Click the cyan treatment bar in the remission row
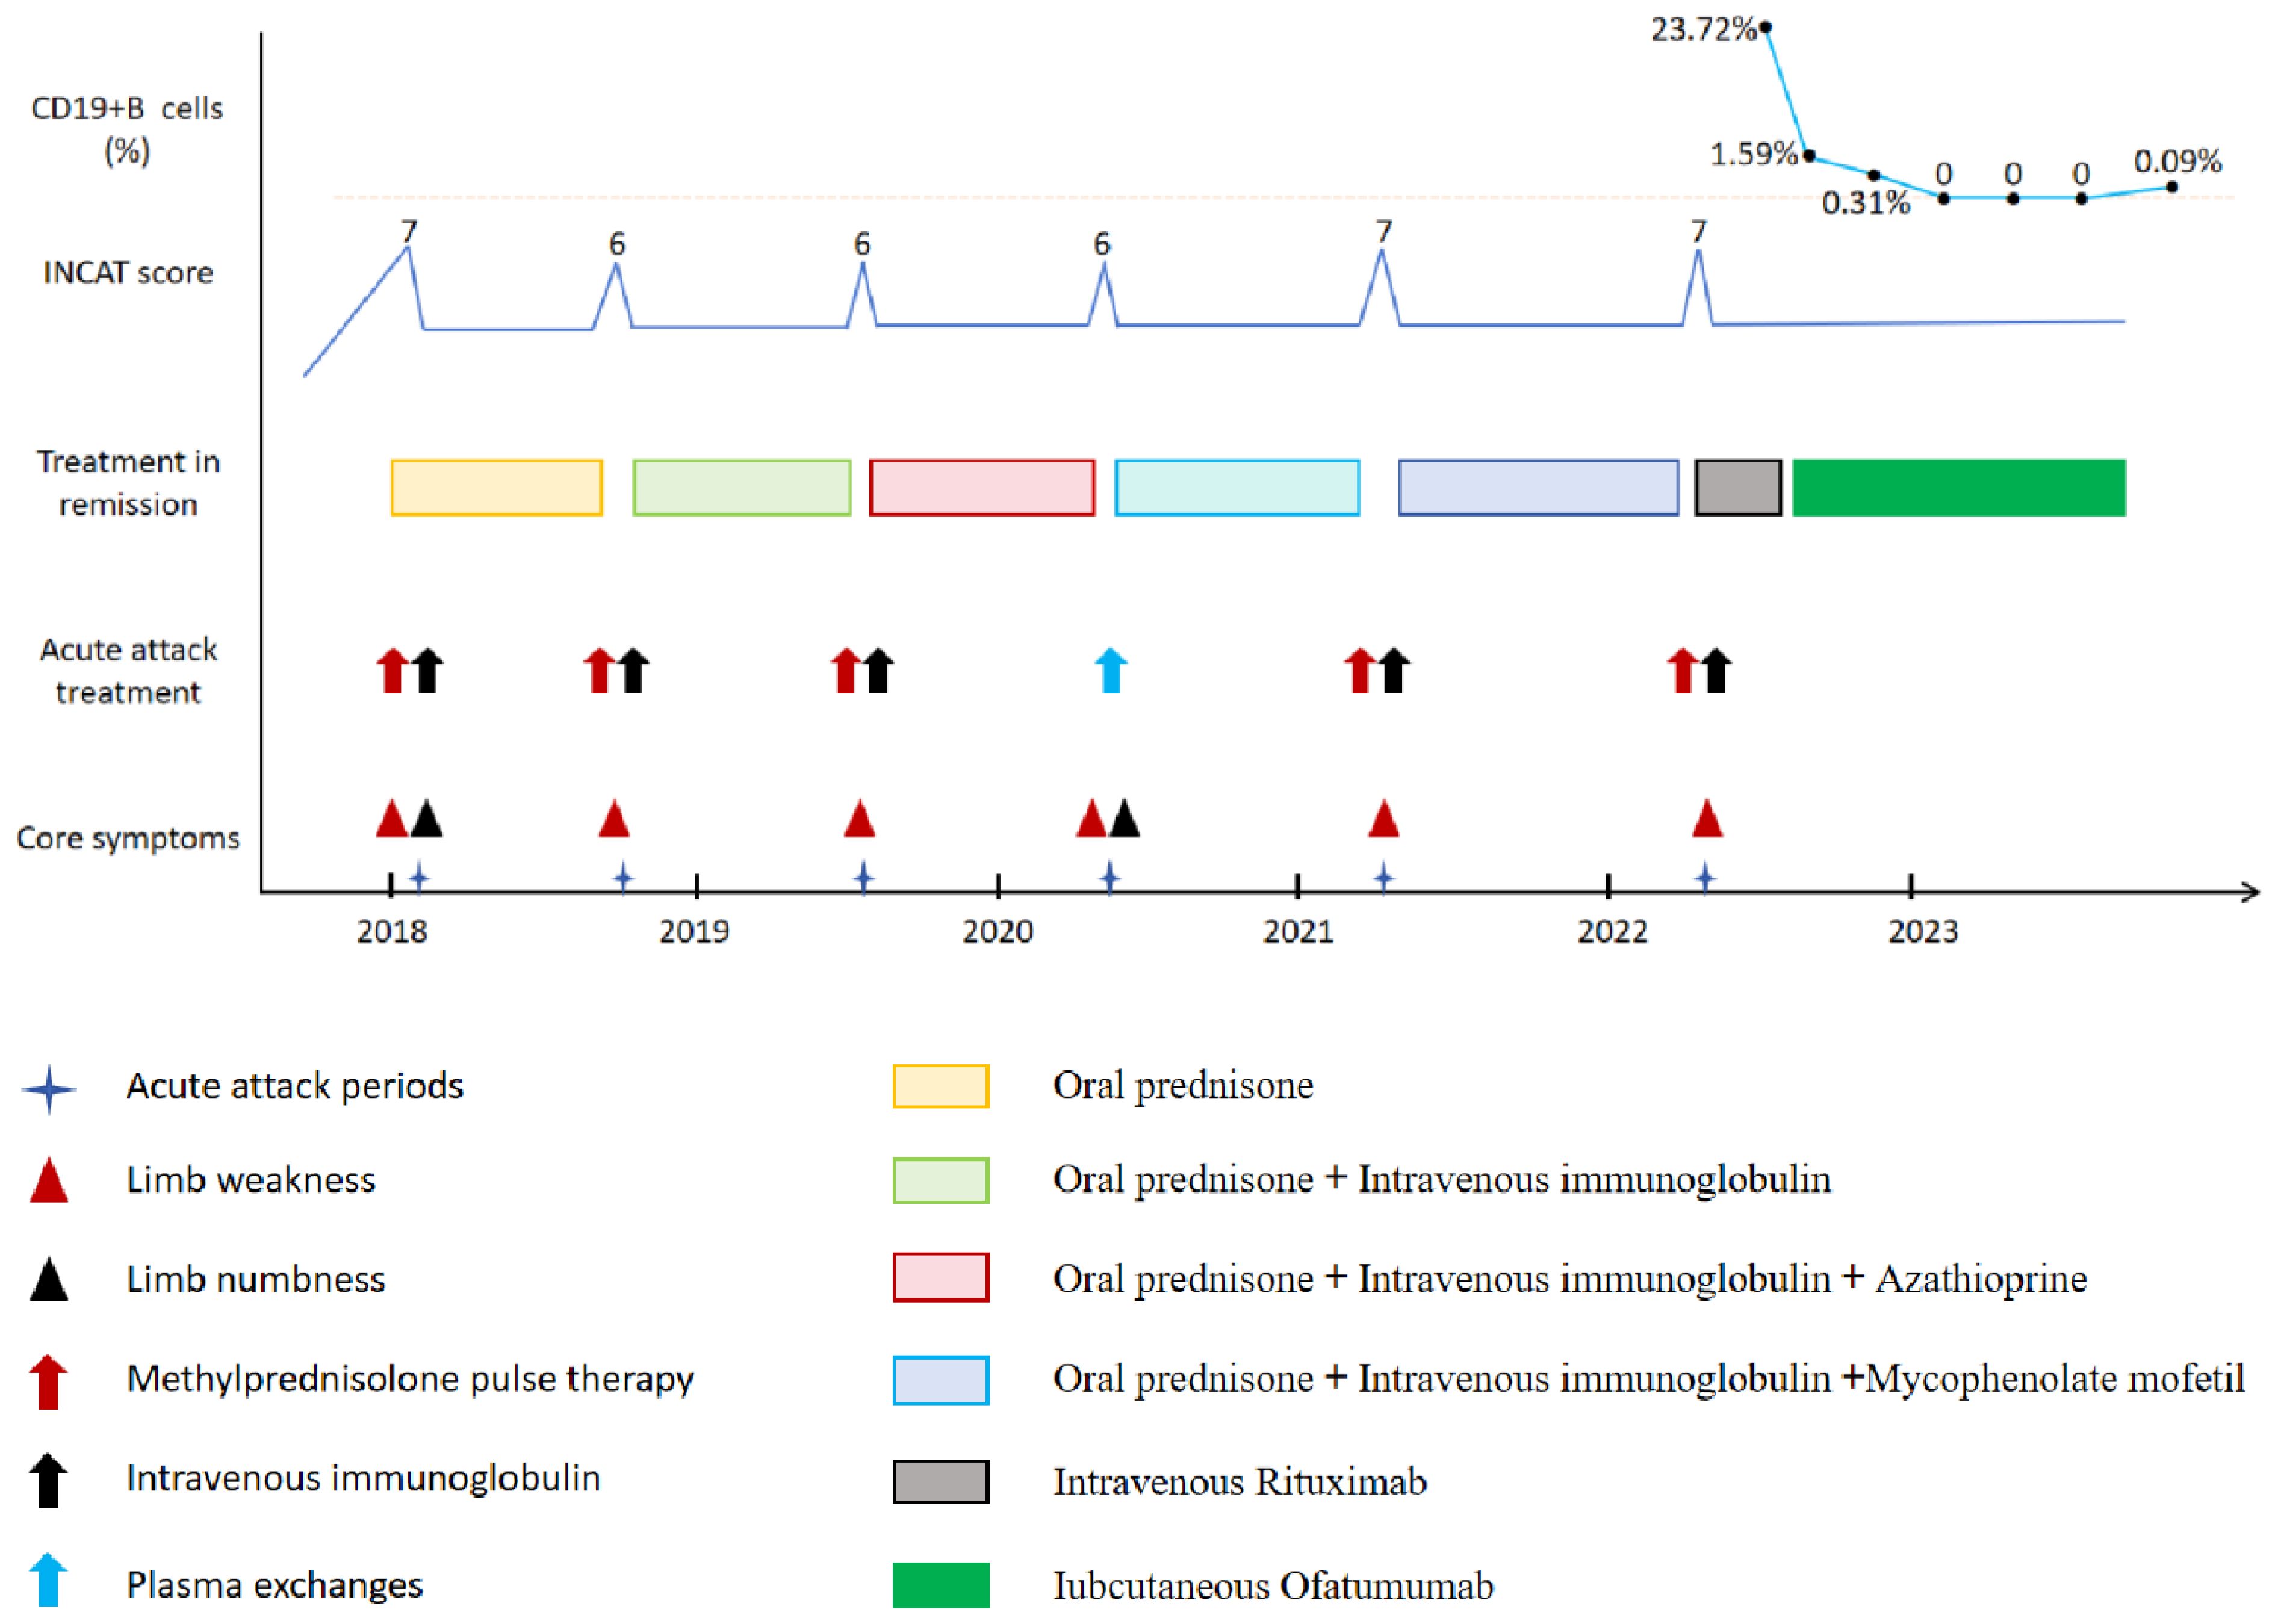Viewport: 2278px width, 1624px height. tap(1237, 488)
